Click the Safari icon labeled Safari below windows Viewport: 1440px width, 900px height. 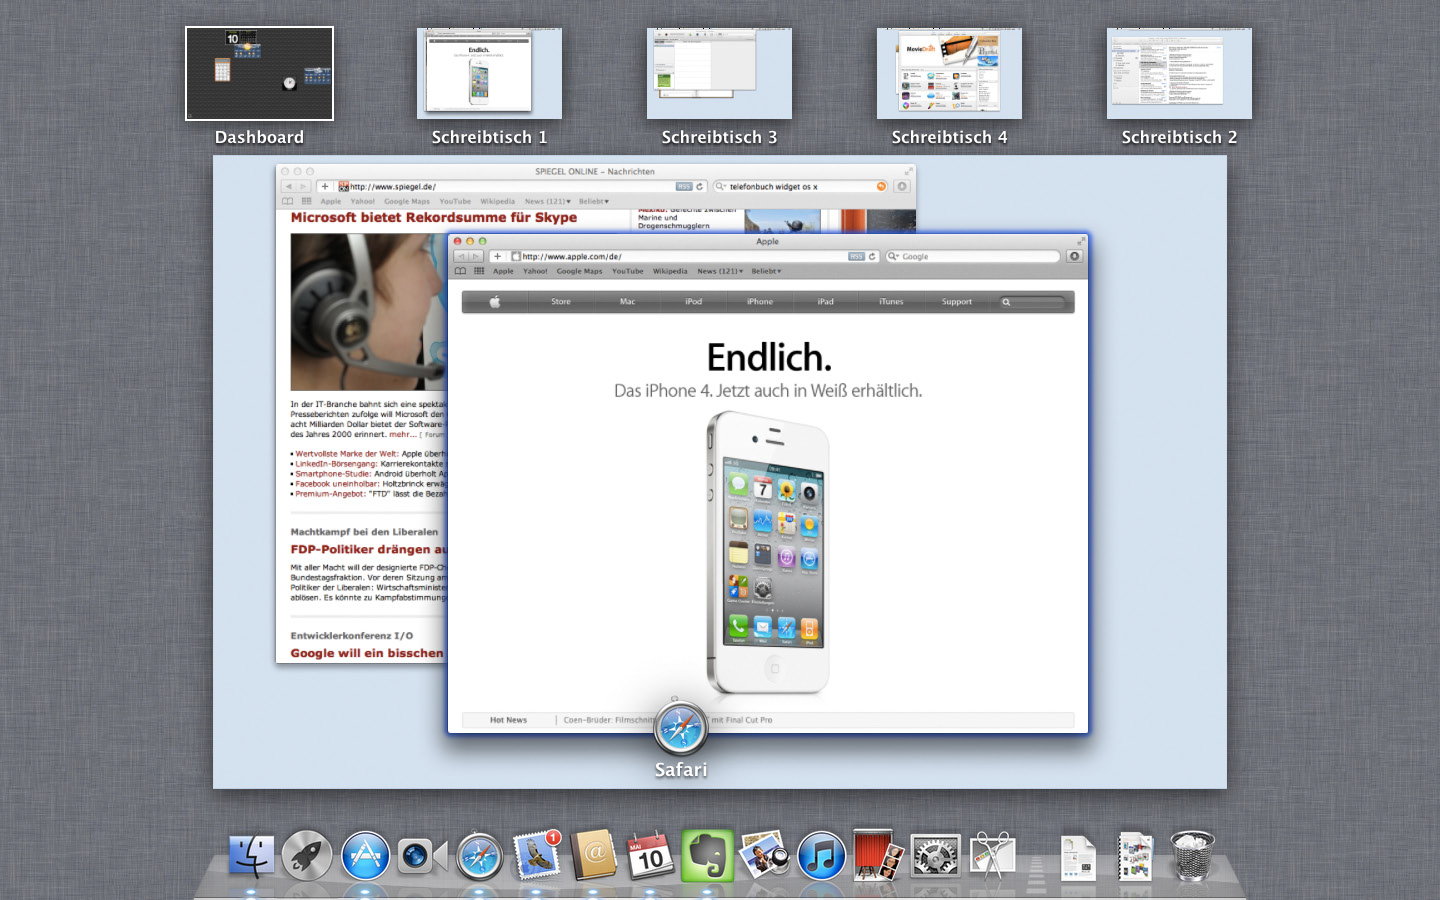point(681,728)
